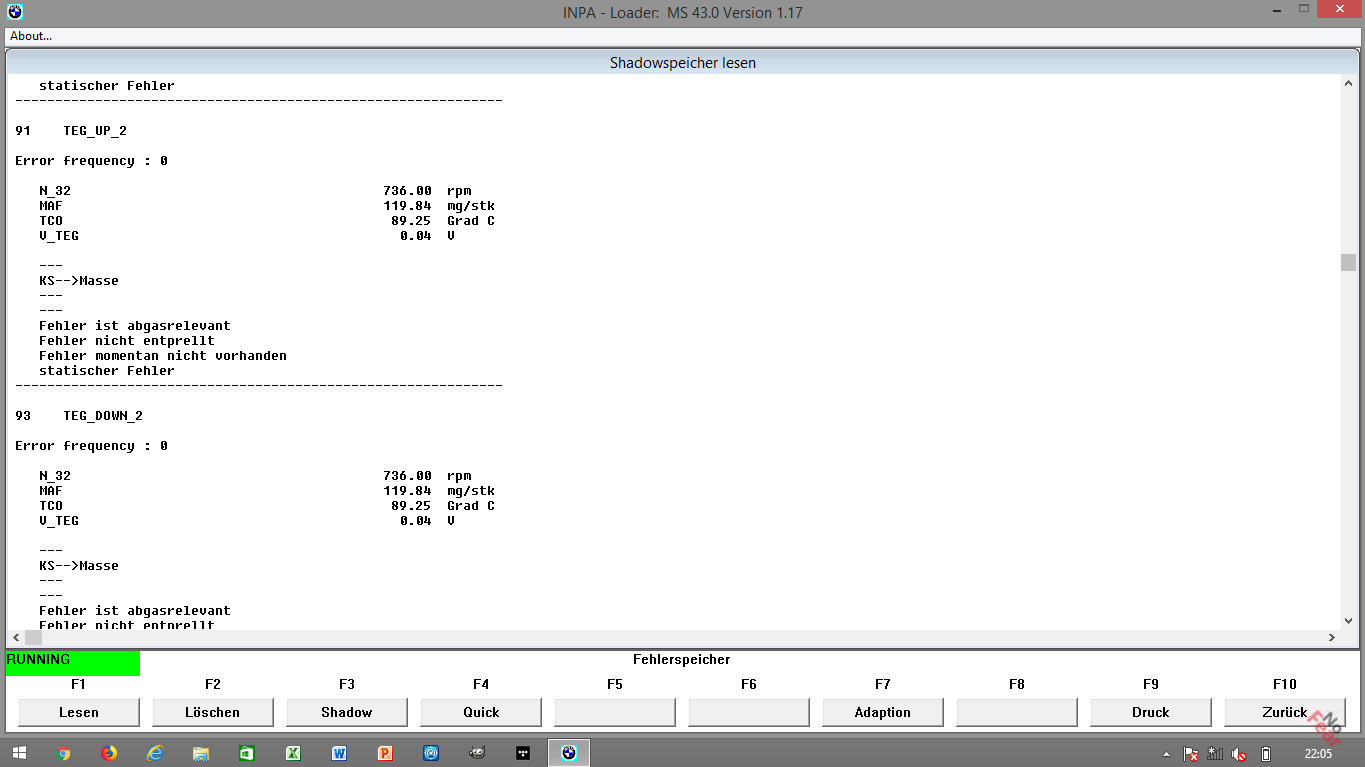The height and width of the screenshot is (767, 1365).
Task: Open Excel from the taskbar
Action: tap(293, 753)
